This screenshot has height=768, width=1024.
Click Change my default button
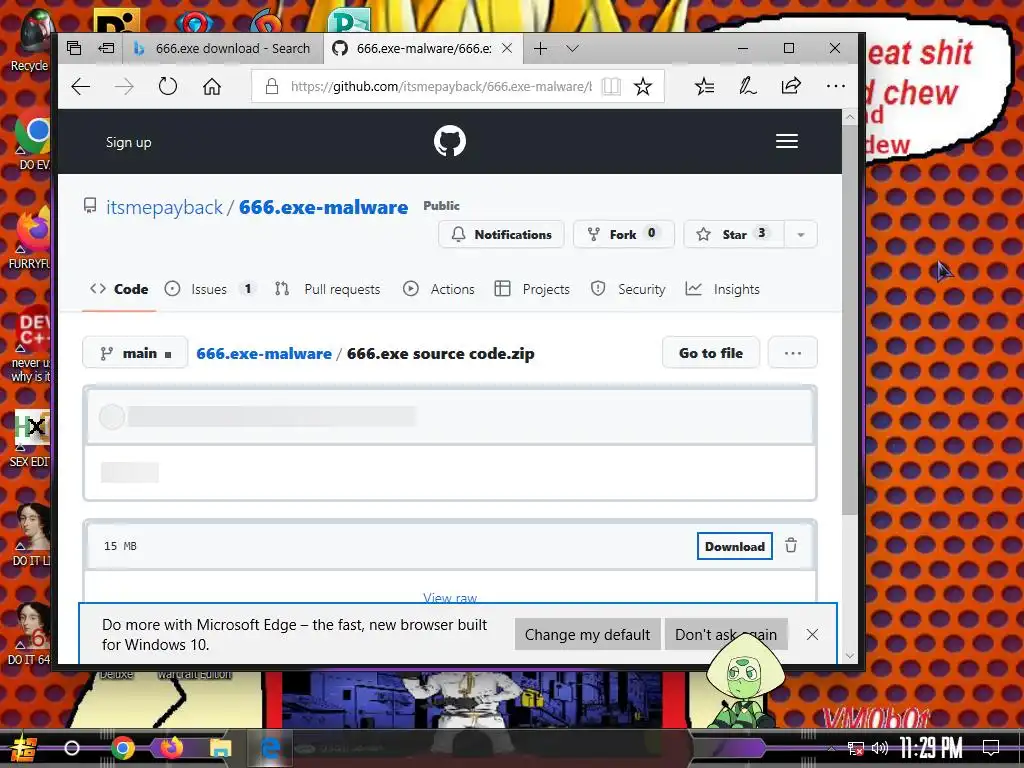point(587,635)
